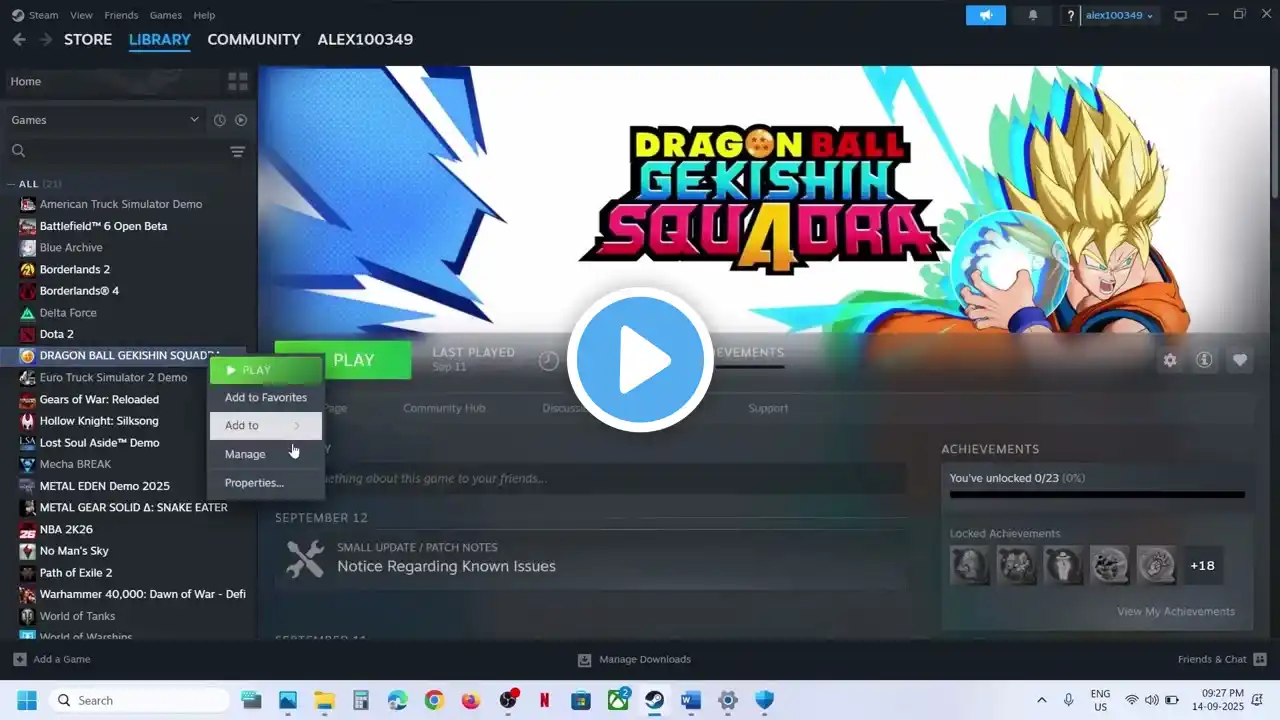Select the Borderlands 2 game icon
This screenshot has width=1280, height=720.
tap(28, 269)
